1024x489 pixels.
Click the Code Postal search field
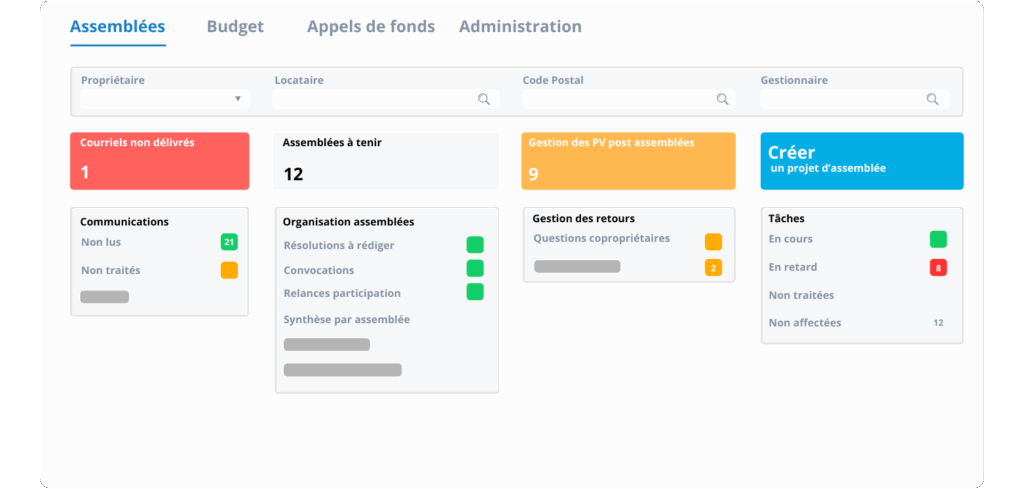629,99
